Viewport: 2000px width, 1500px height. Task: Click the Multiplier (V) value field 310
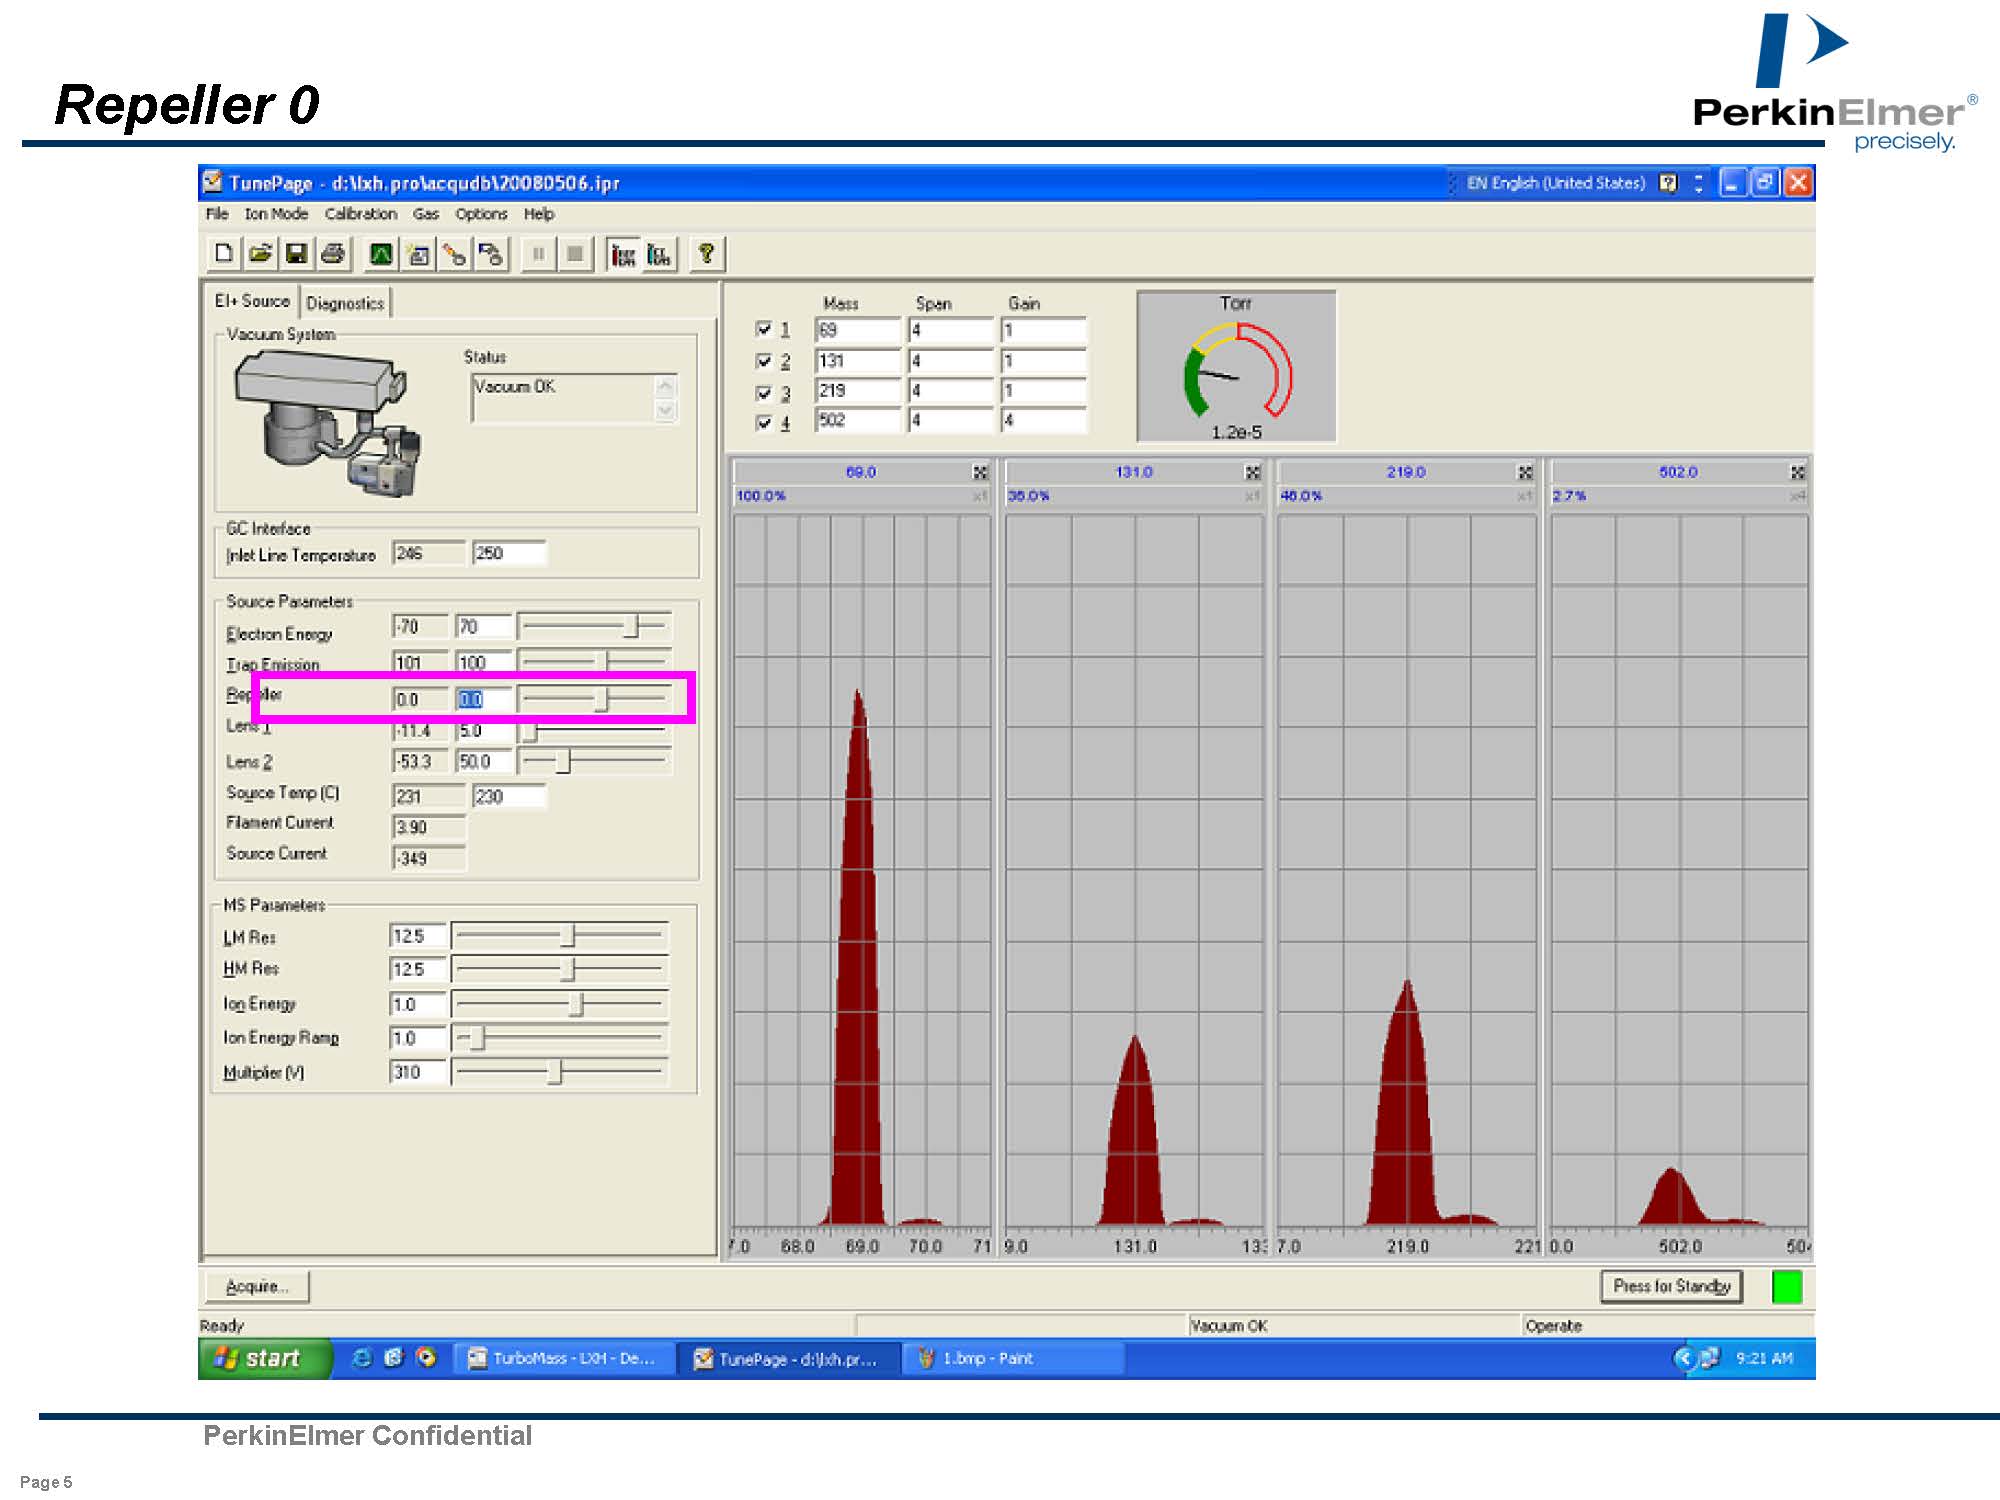click(417, 1072)
